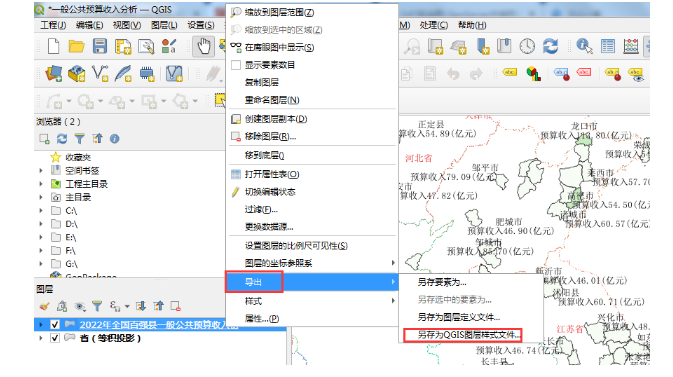Toggle 显示要素数目 checkbox in context menu
The image size is (673, 377).
(x=236, y=65)
